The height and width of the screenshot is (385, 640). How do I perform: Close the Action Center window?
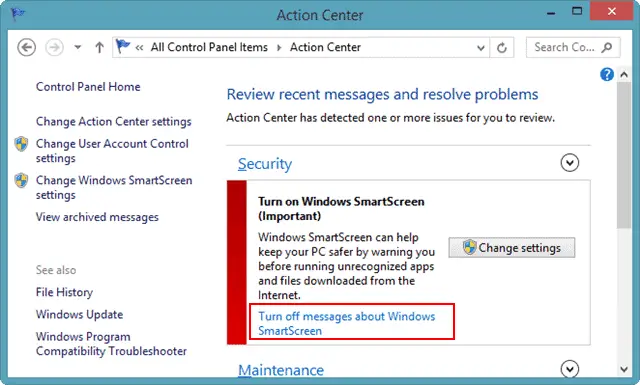point(611,11)
